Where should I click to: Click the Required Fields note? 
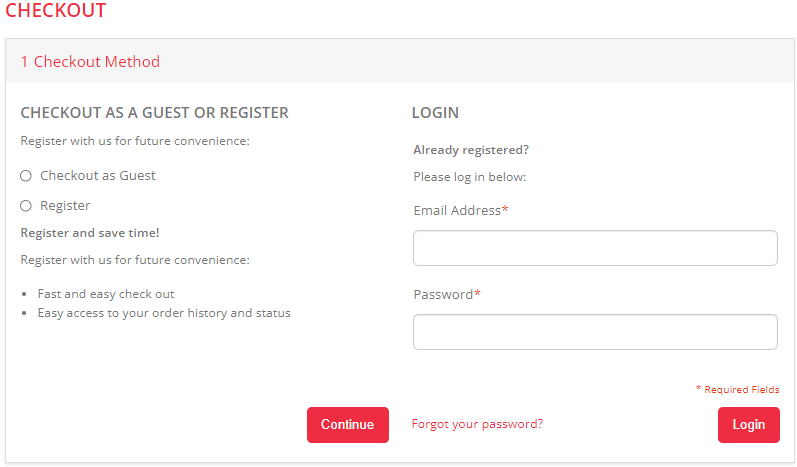point(738,390)
